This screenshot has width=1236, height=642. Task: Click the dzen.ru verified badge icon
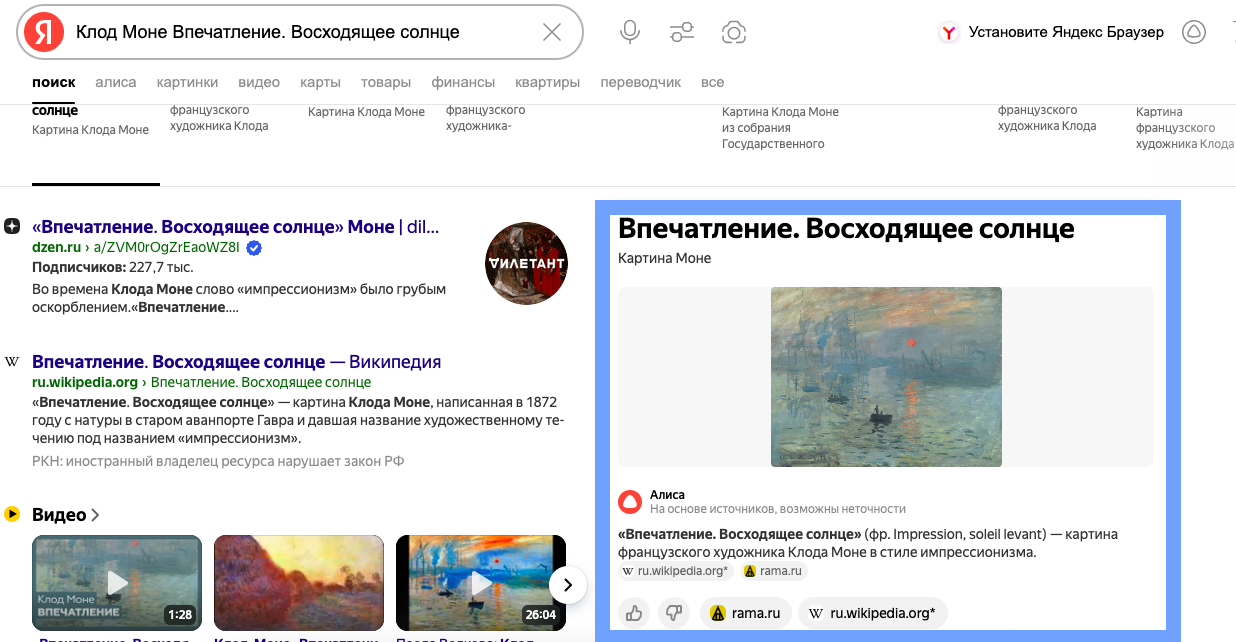(x=254, y=247)
